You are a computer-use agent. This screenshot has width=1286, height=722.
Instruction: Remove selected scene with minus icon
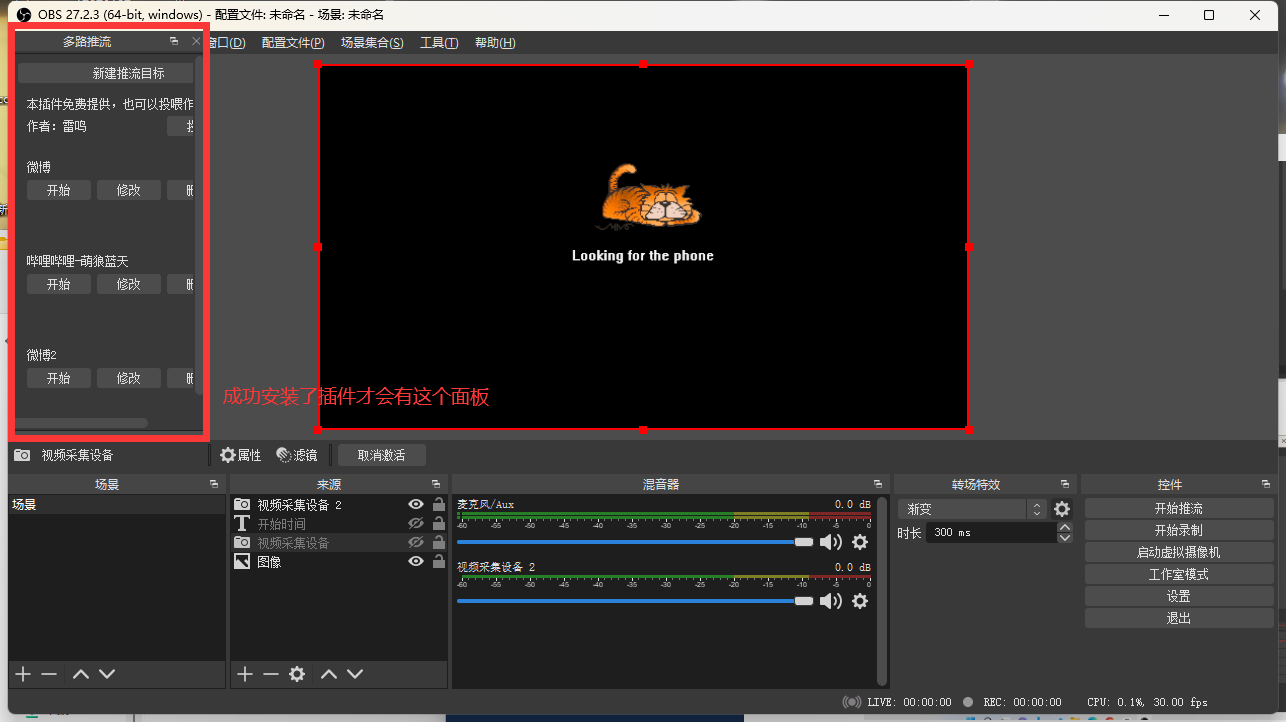point(49,674)
